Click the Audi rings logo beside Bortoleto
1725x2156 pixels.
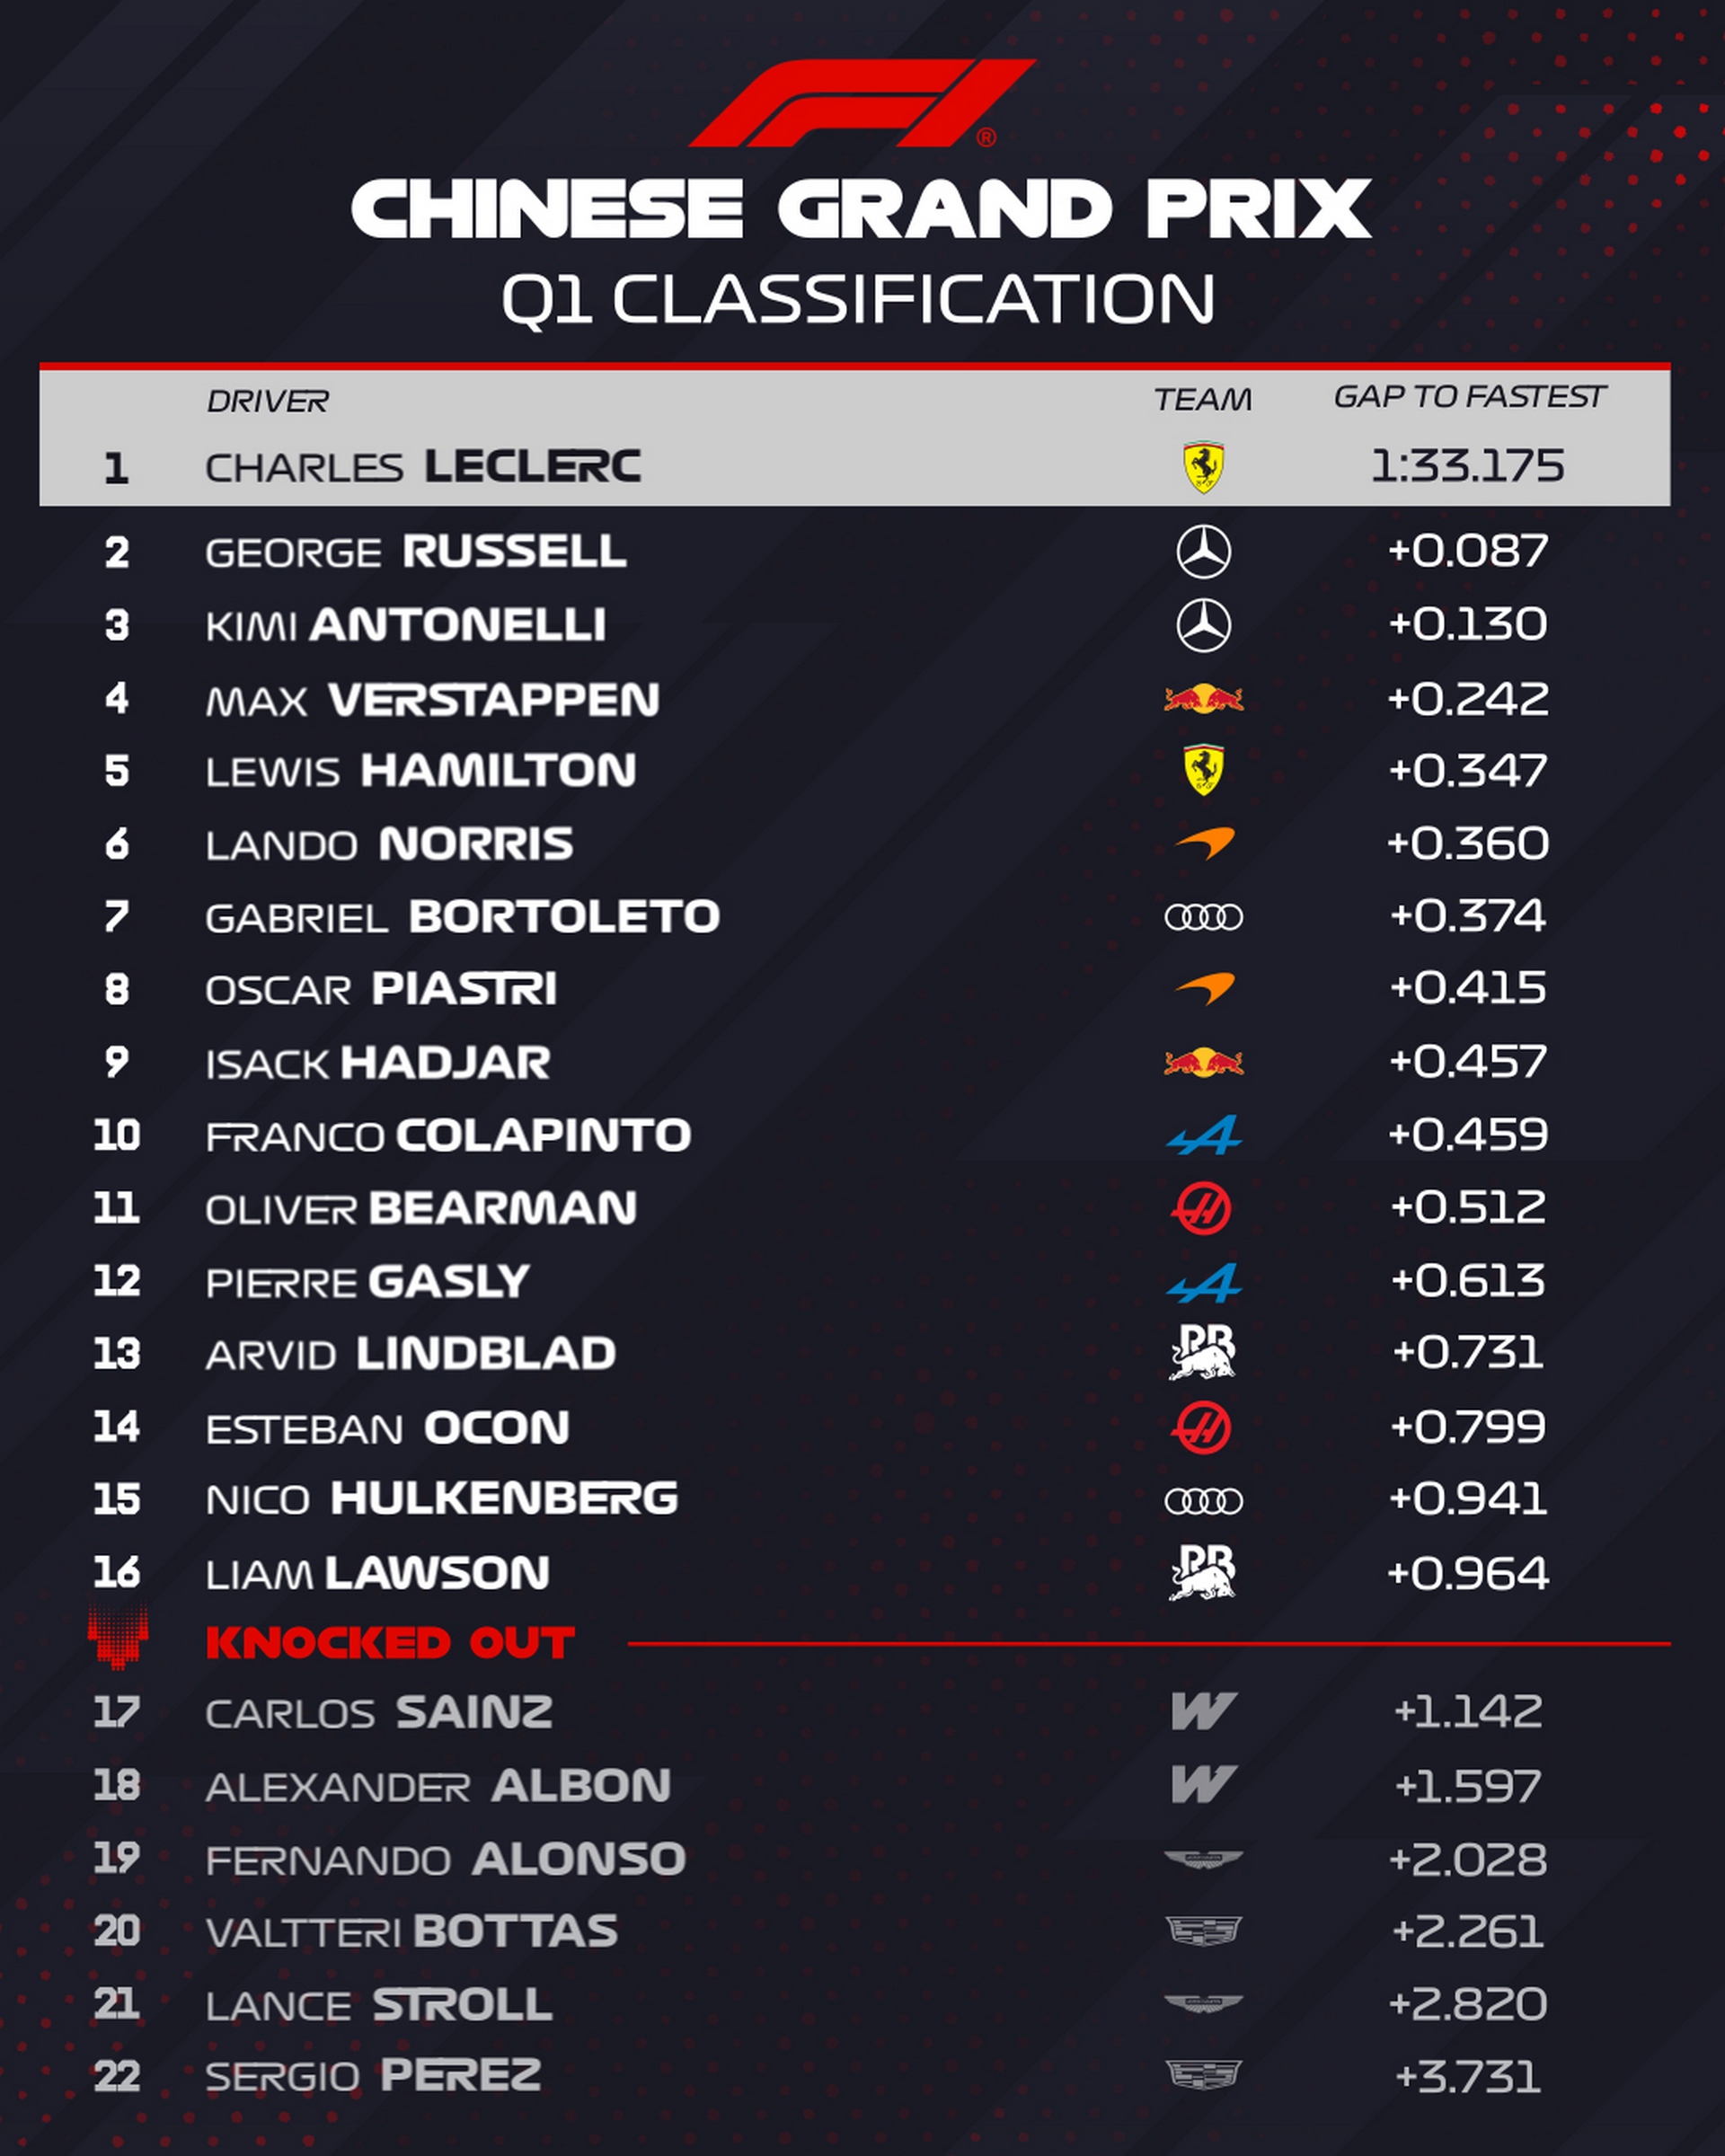point(1203,917)
